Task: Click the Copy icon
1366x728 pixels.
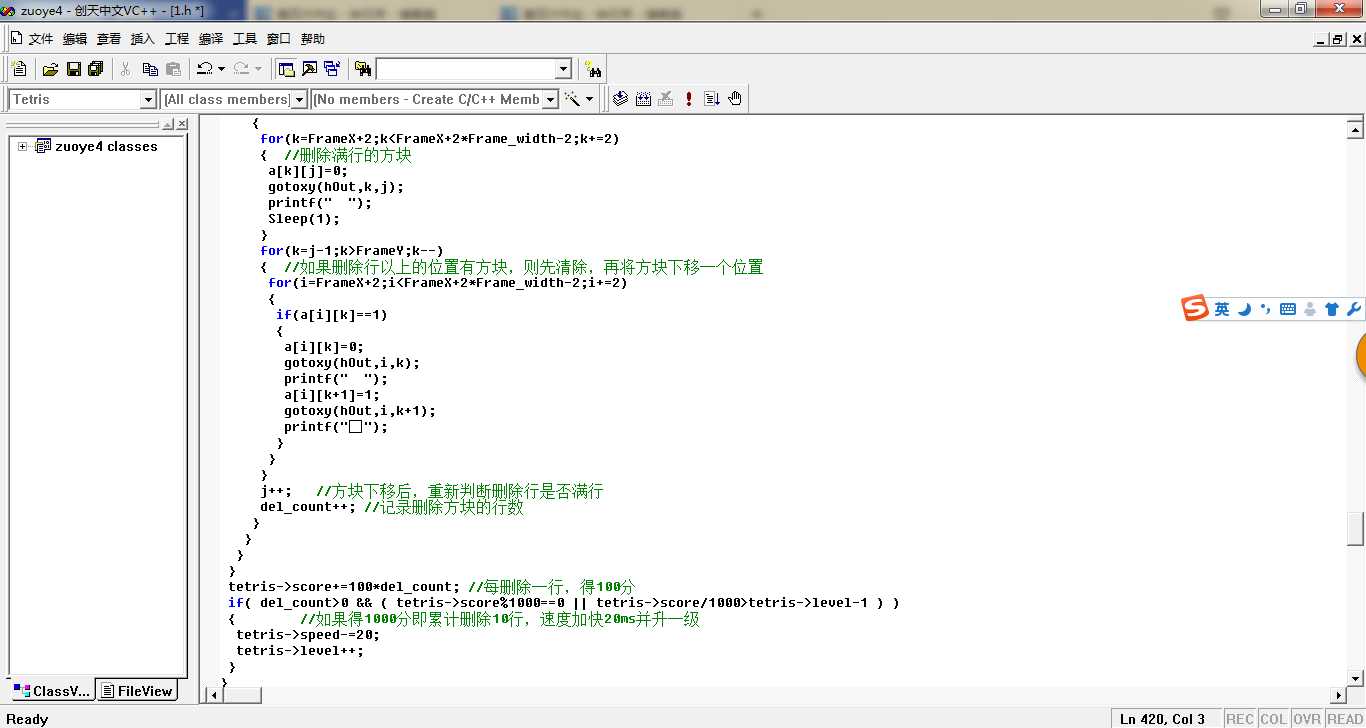Action: (150, 69)
